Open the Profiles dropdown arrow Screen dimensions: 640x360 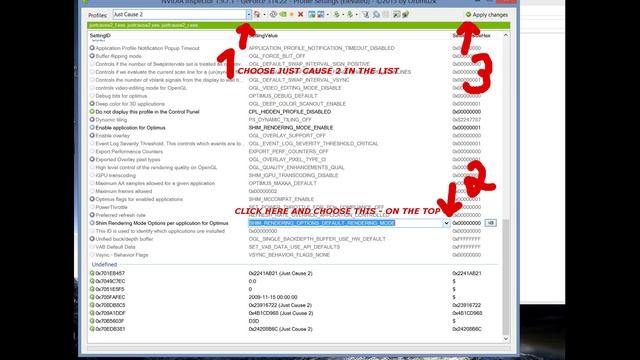coord(249,15)
